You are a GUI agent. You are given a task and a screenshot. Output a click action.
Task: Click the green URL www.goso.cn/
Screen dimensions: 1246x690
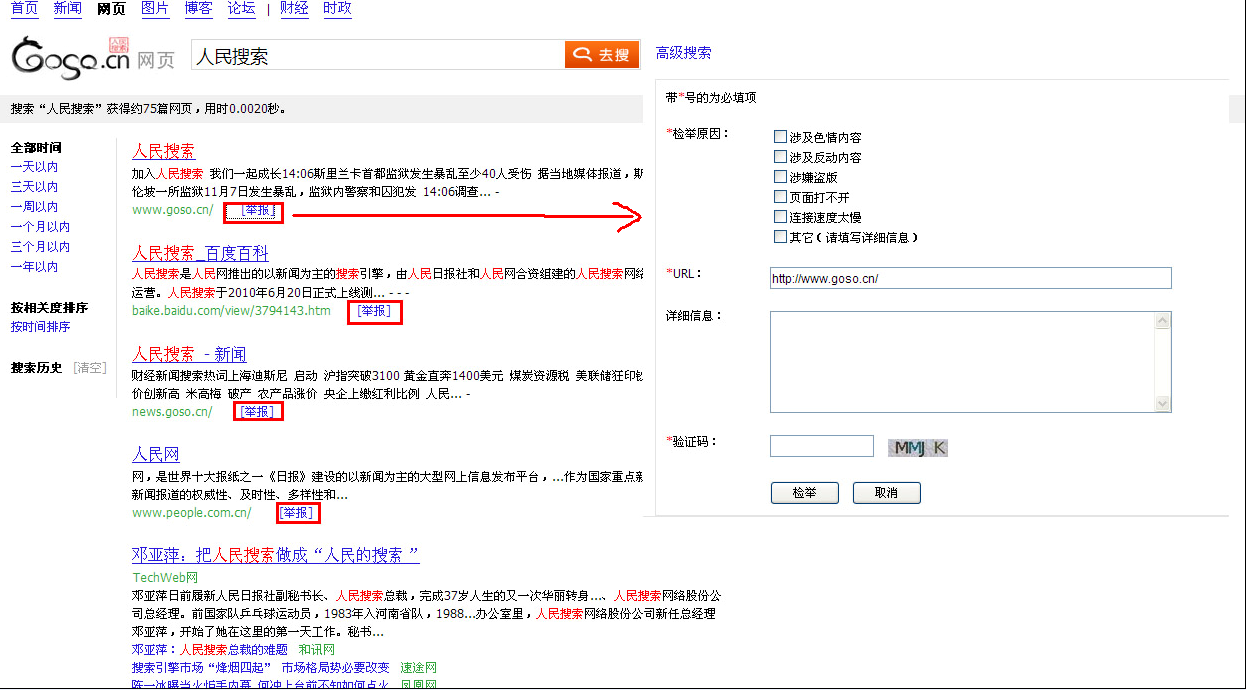[172, 211]
